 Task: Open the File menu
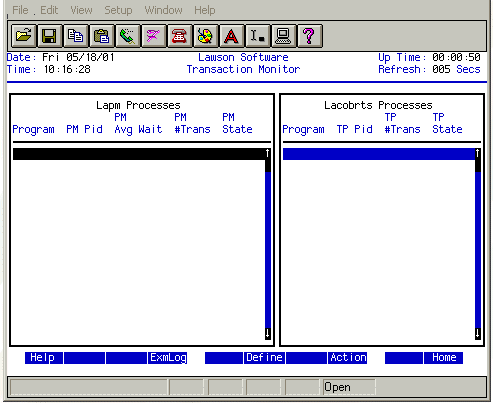coord(20,10)
